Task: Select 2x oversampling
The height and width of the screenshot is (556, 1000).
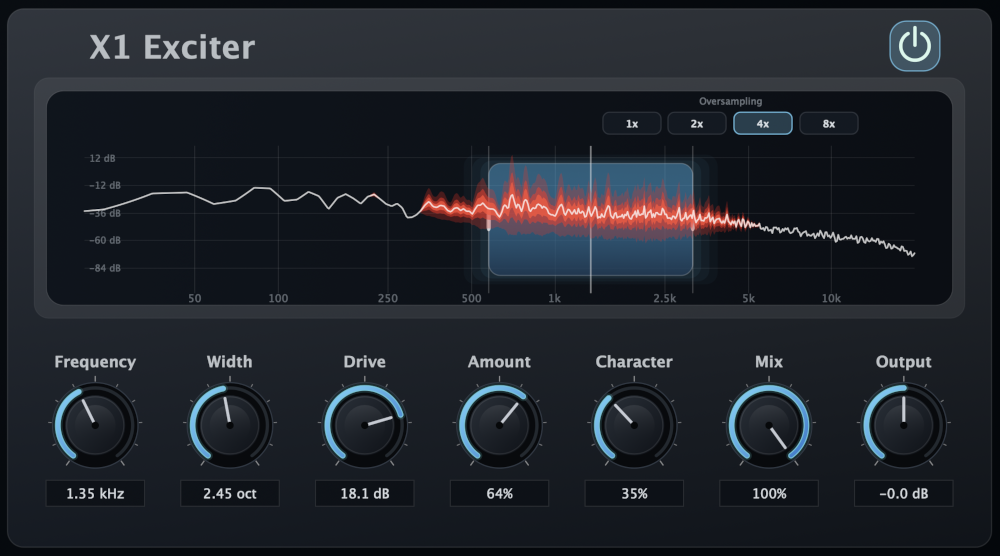Action: point(697,124)
